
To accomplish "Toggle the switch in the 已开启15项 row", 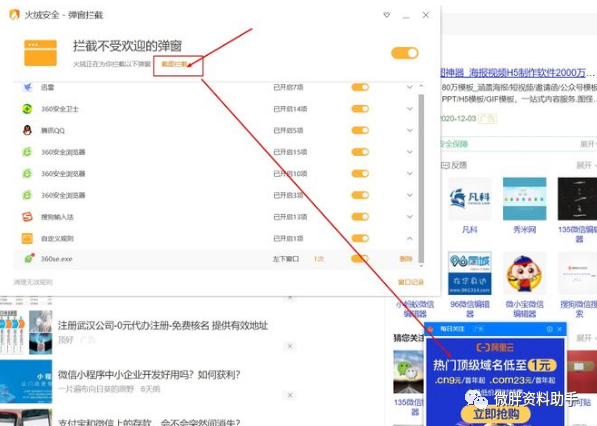I will pyautogui.click(x=360, y=152).
